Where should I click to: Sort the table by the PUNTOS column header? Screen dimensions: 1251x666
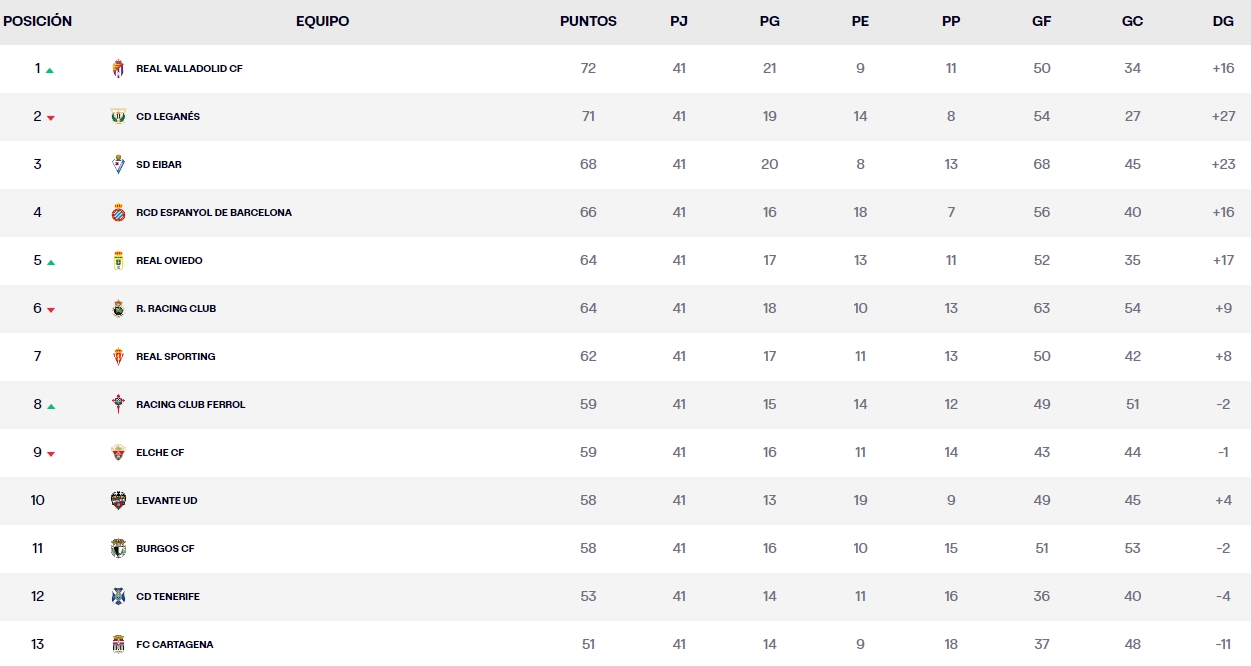click(x=588, y=21)
